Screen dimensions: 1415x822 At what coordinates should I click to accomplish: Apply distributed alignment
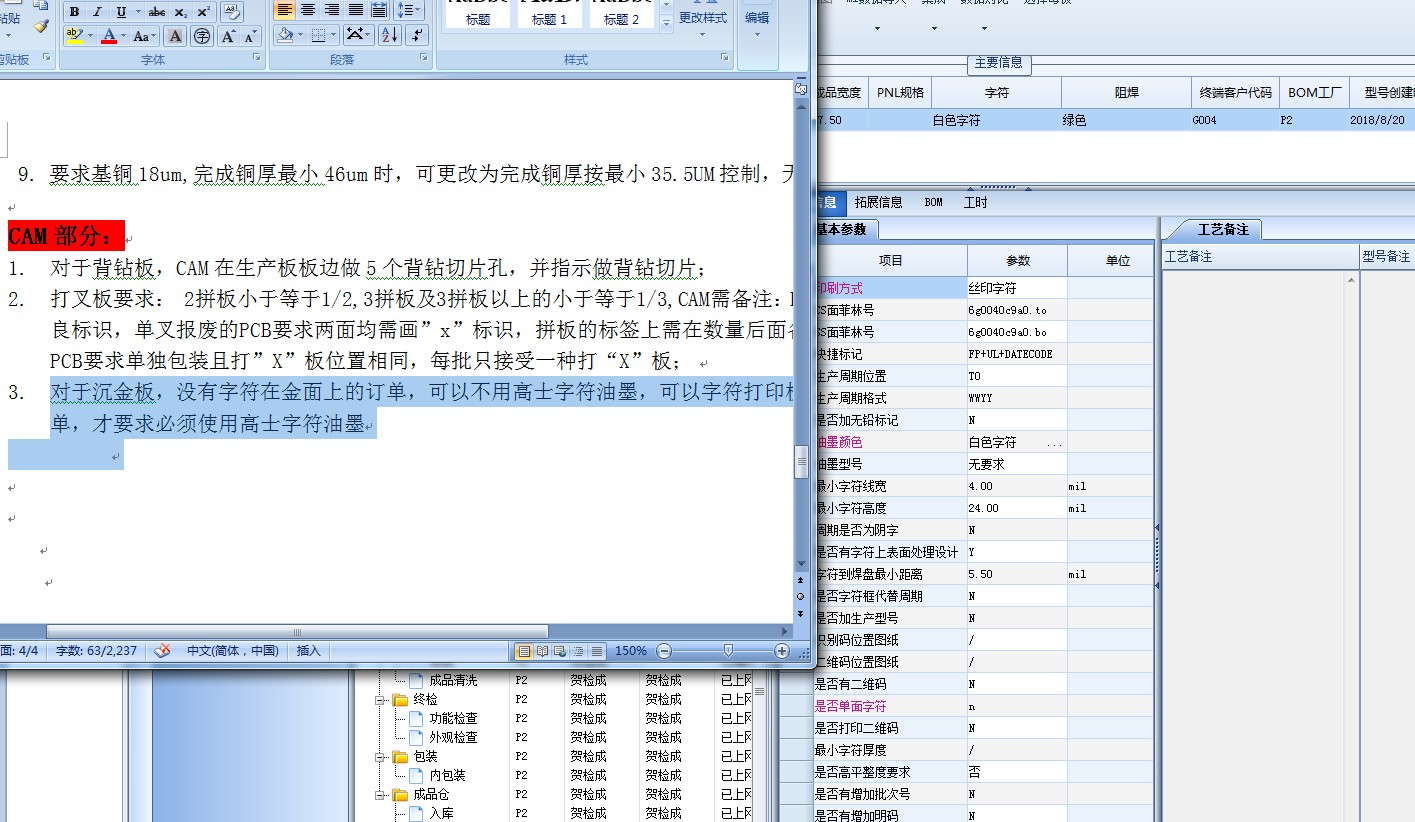click(379, 10)
